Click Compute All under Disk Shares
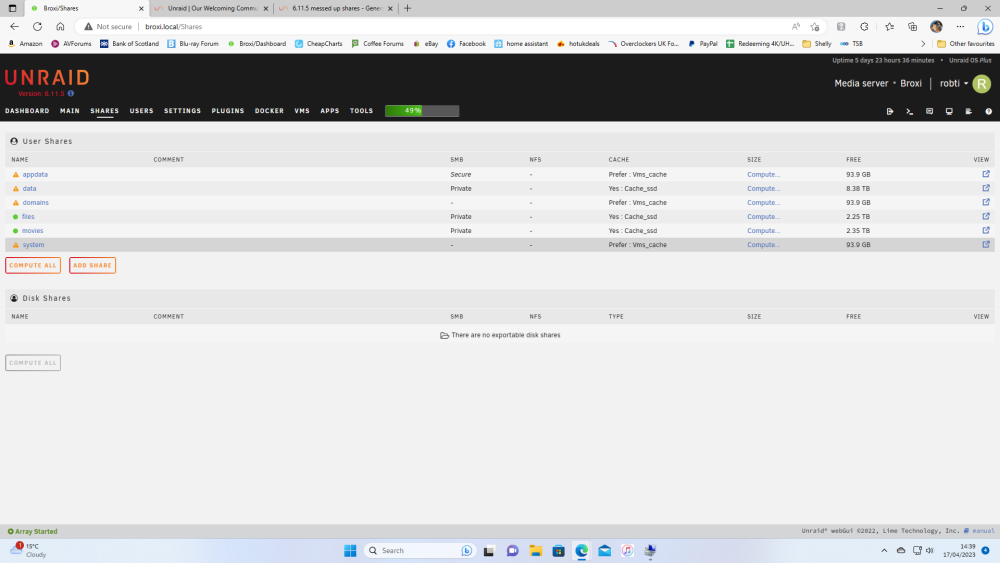The image size is (1000, 563). pyautogui.click(x=33, y=363)
